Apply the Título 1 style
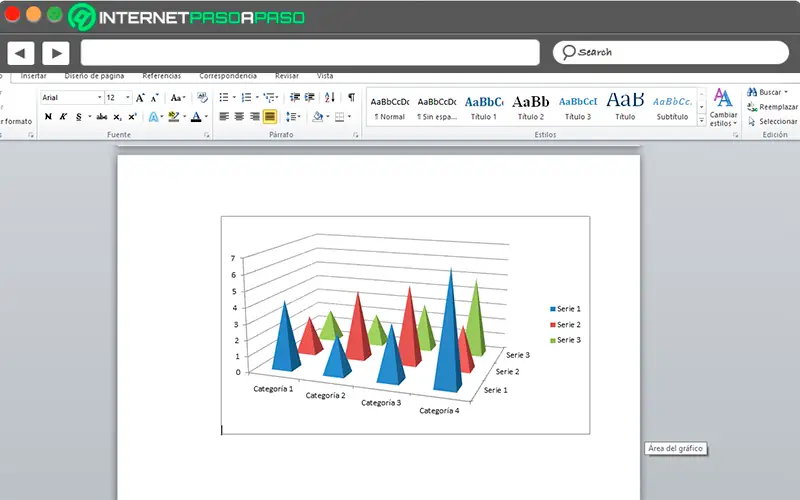Viewport: 800px width, 500px height. 484,108
